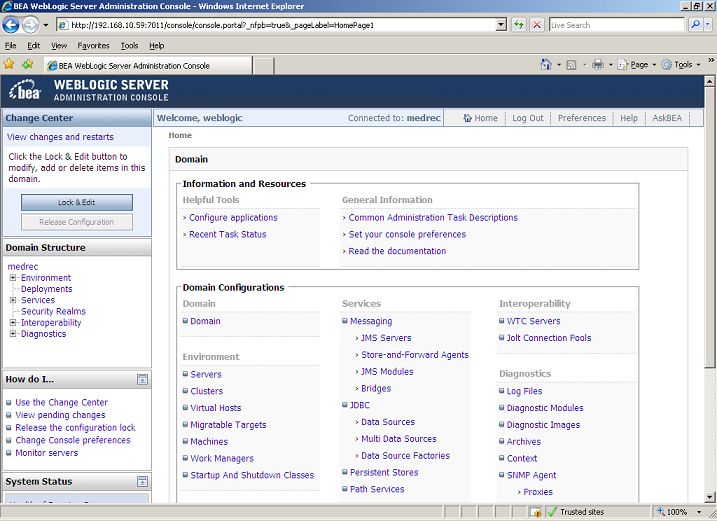The height and width of the screenshot is (521, 717).
Task: Click the Lock & Edit button
Action: (x=77, y=202)
